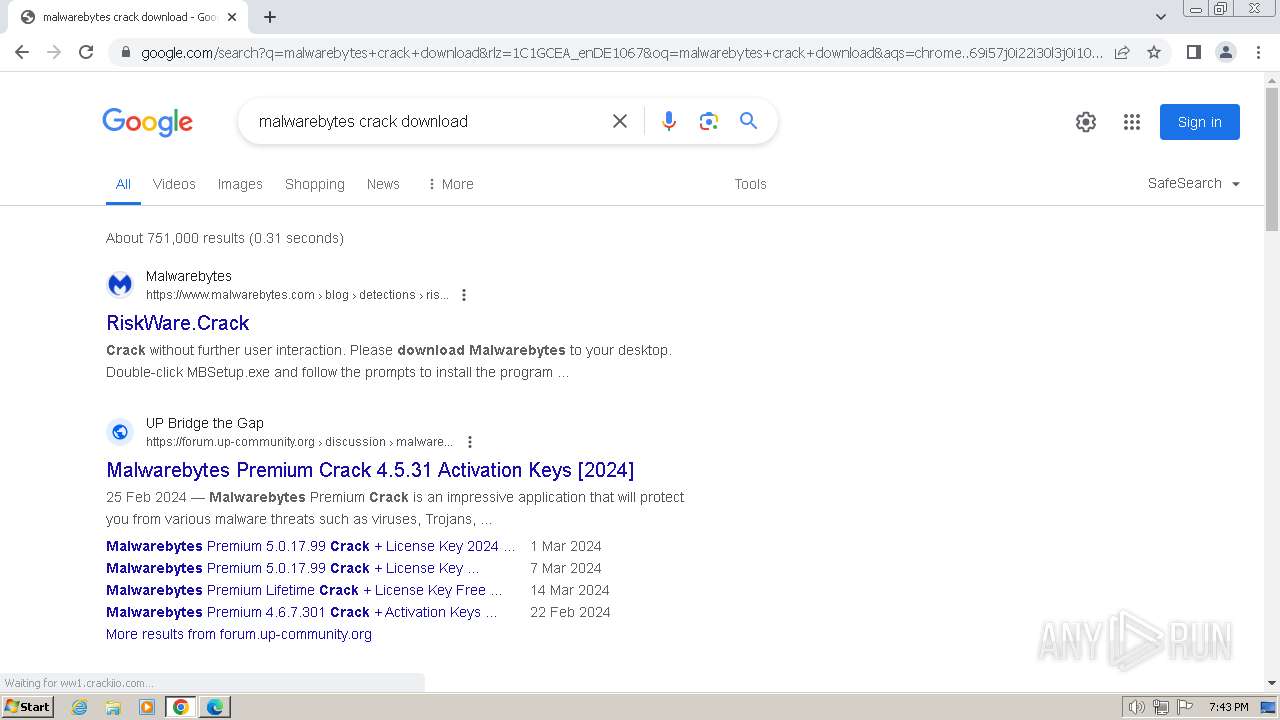Click the scrollbar down arrow
The height and width of the screenshot is (720, 1280).
tap(1272, 683)
